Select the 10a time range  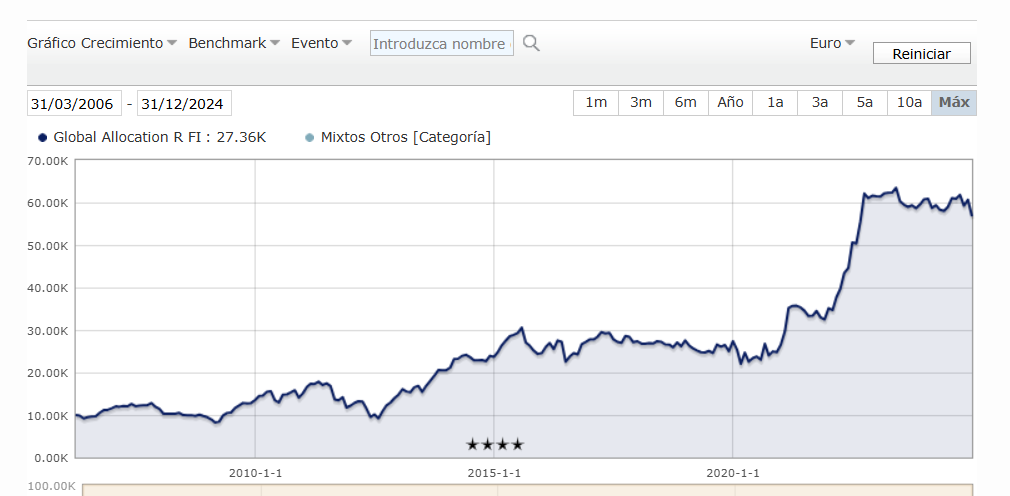point(910,102)
